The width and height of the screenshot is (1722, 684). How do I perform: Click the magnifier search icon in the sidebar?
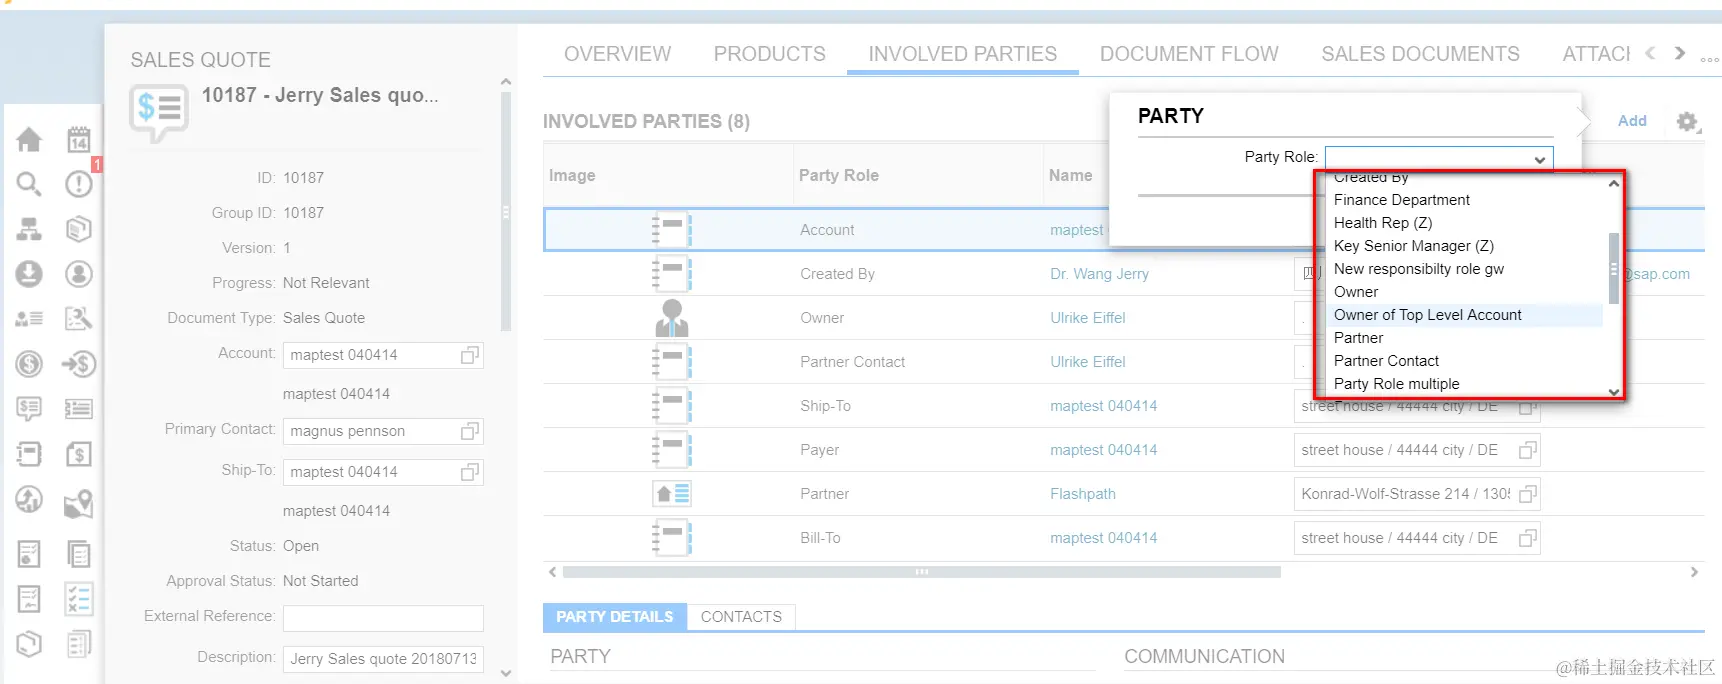(29, 184)
